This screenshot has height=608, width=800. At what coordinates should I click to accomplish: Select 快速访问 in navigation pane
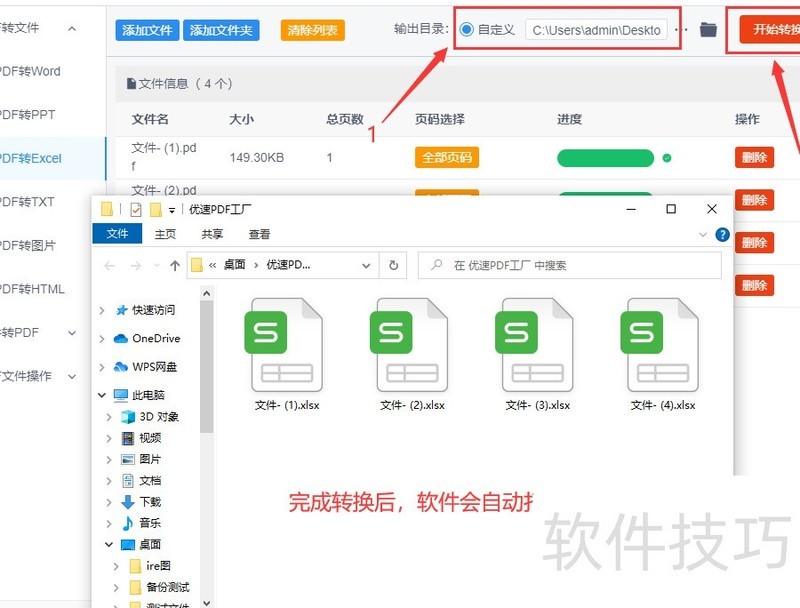click(x=153, y=310)
